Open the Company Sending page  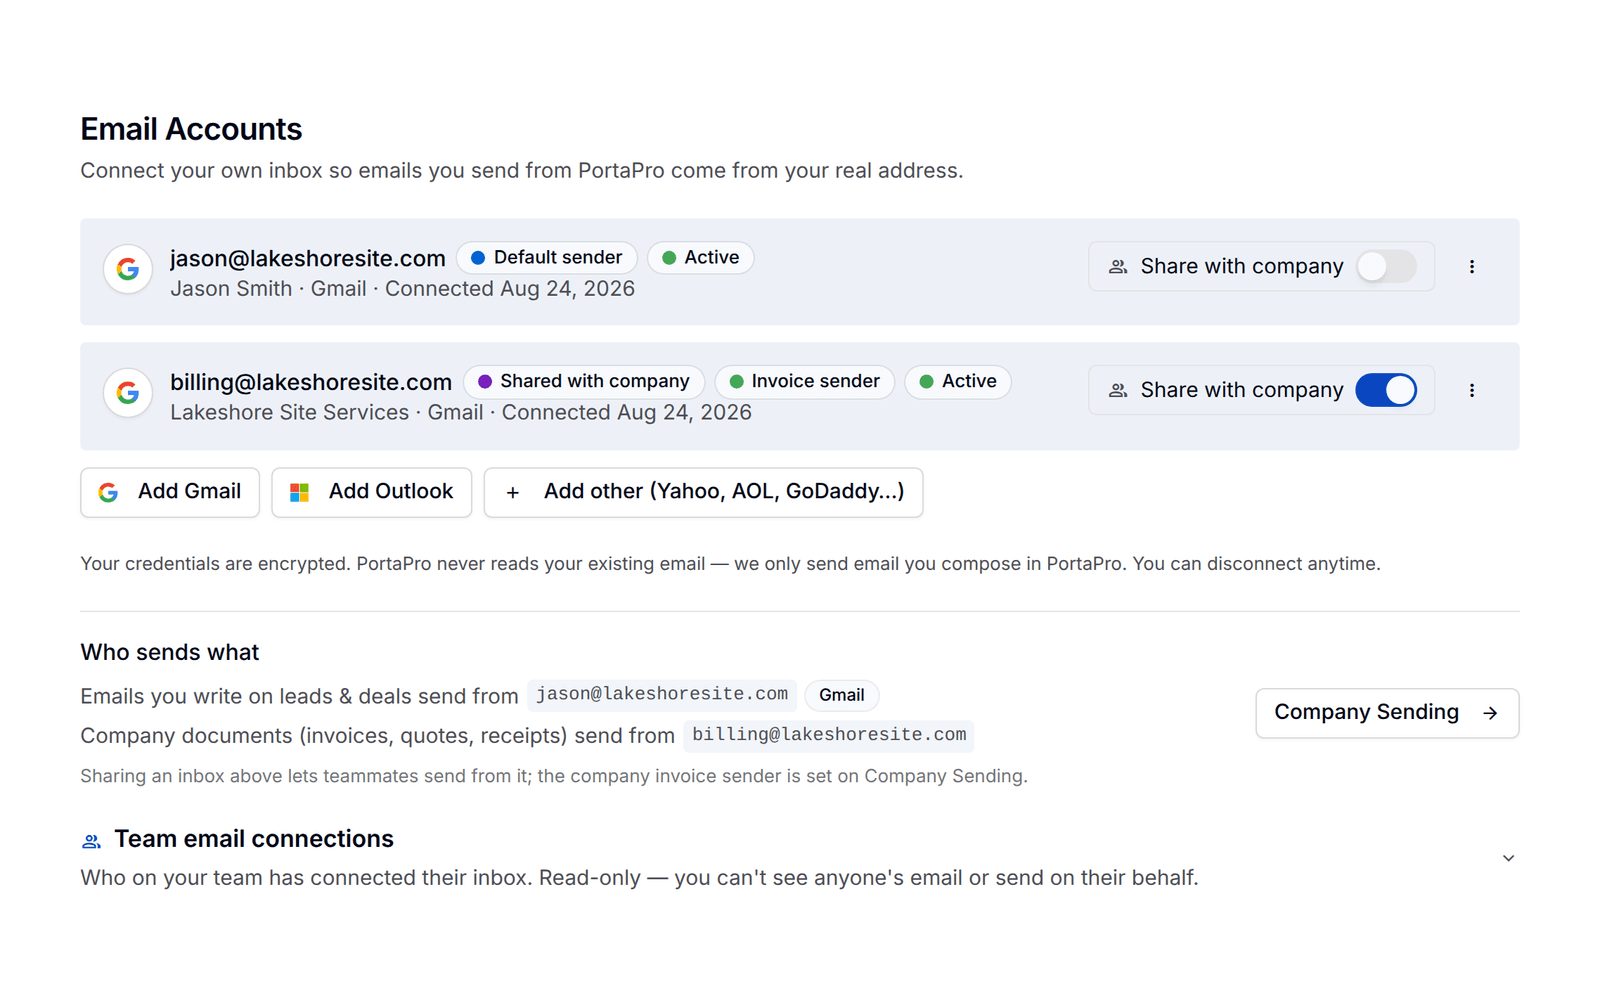[1387, 713]
